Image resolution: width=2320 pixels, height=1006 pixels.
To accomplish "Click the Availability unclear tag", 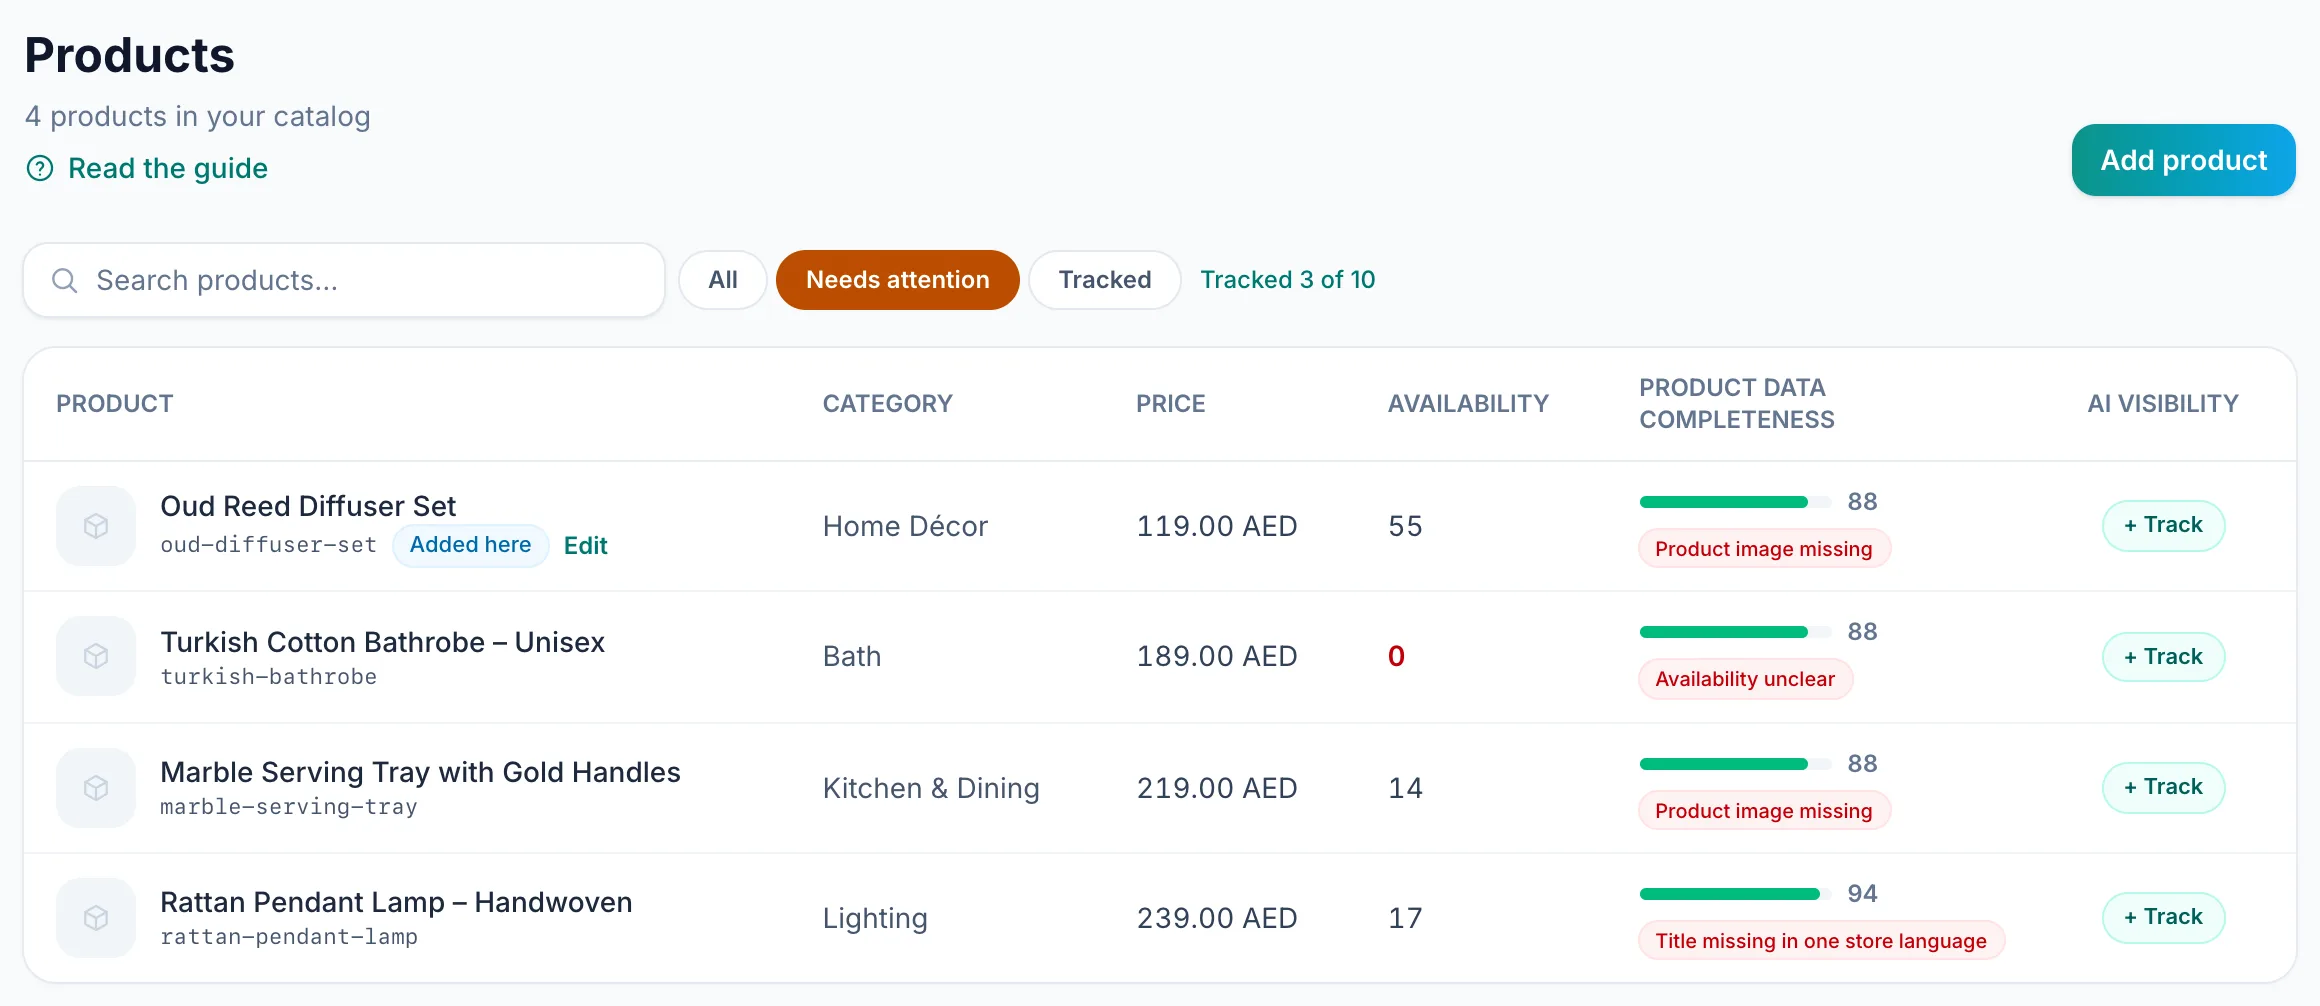I will (1745, 679).
